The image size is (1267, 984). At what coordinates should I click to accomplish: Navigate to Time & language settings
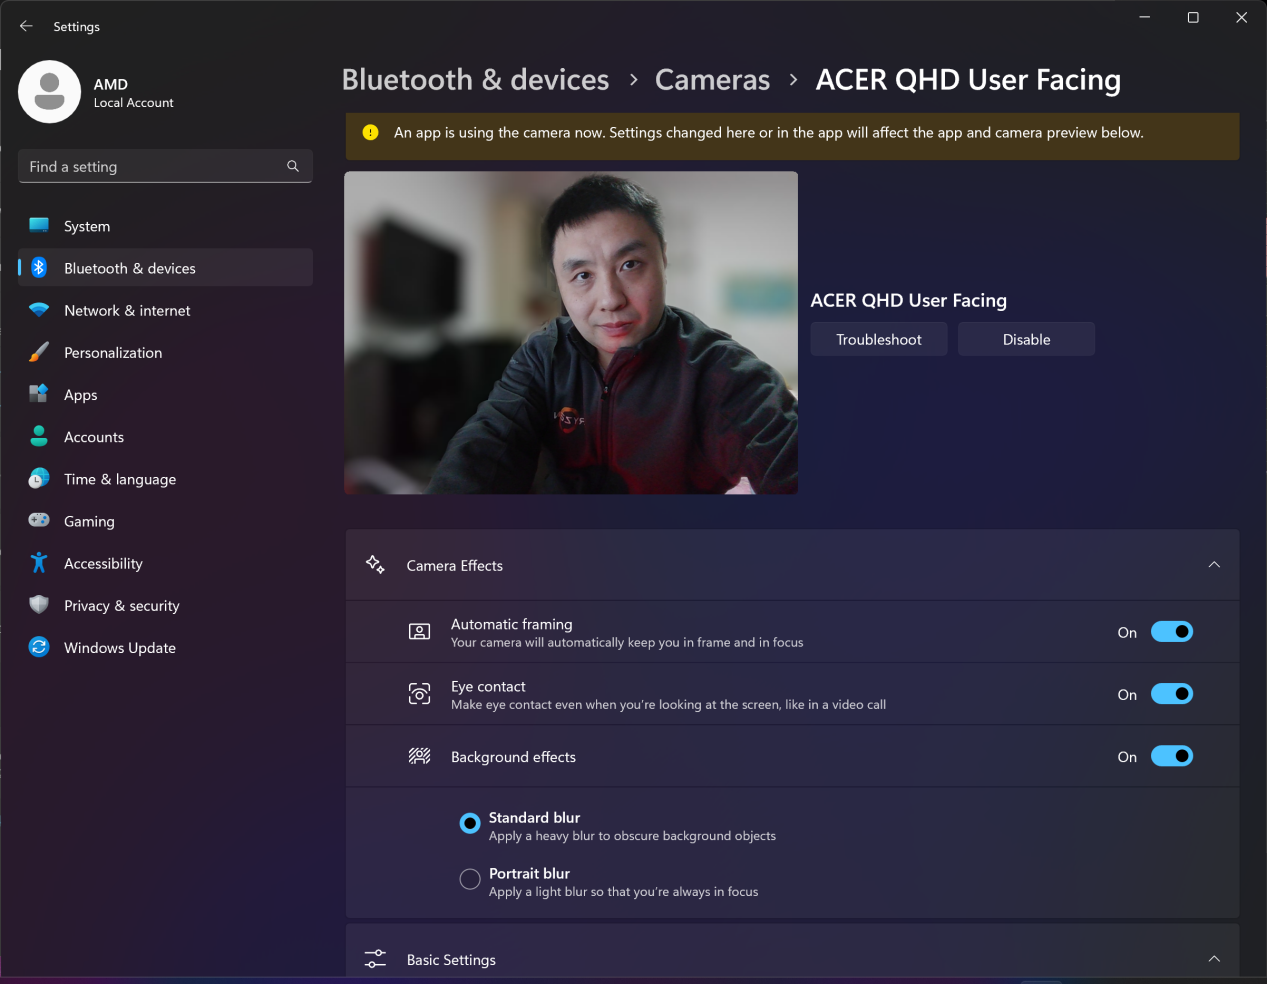(120, 479)
